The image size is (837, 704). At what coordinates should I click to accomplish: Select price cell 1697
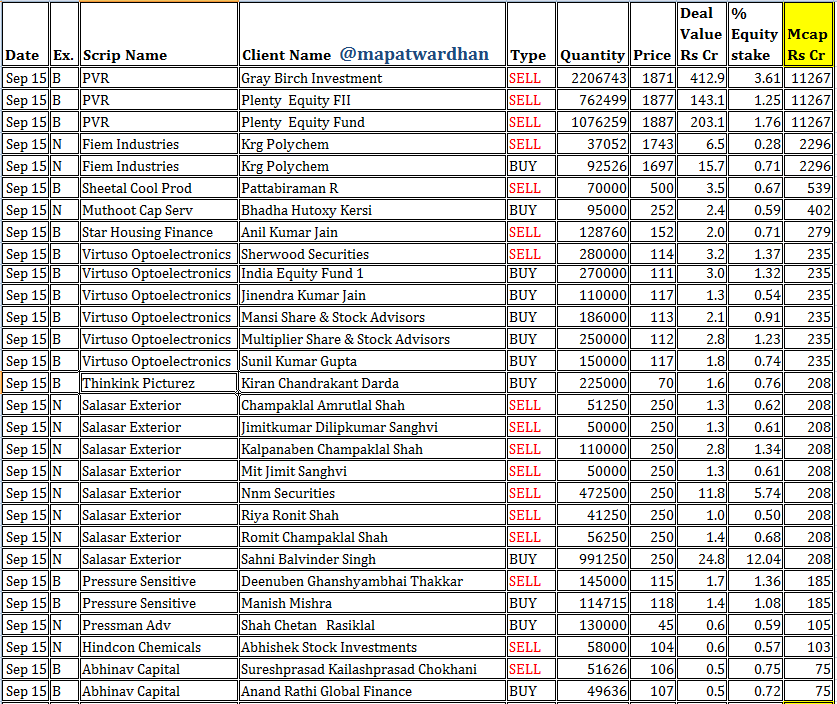click(653, 165)
